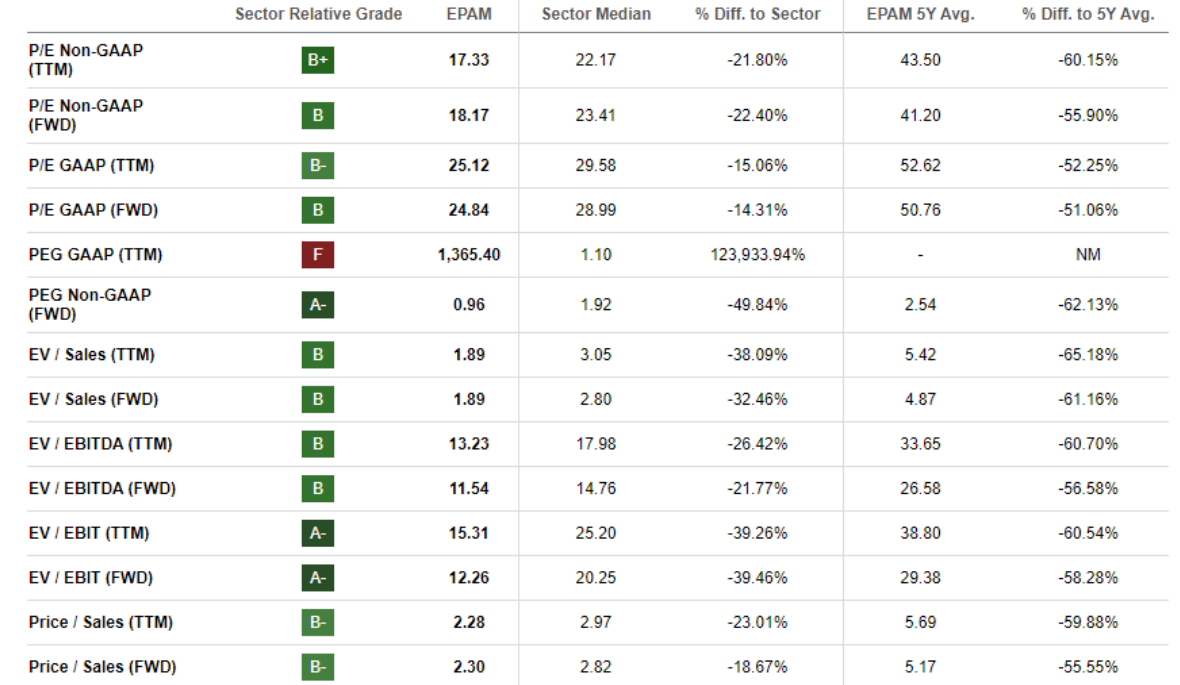The height and width of the screenshot is (685, 1180).
Task: Click EPAM value 2.30
Action: (469, 667)
